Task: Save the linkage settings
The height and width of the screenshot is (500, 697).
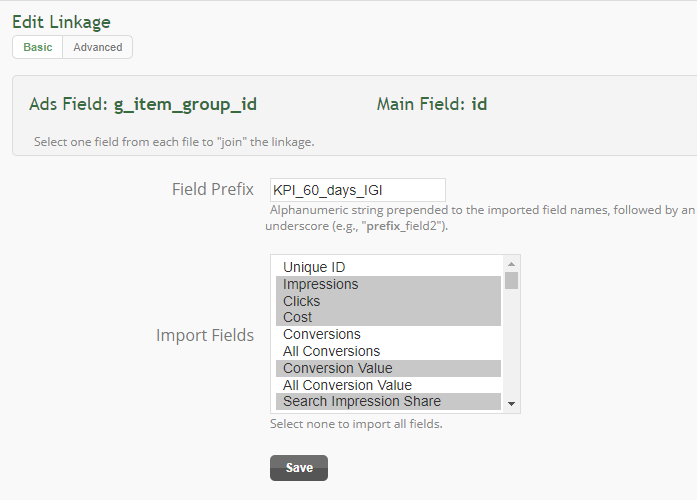Action: (x=299, y=468)
